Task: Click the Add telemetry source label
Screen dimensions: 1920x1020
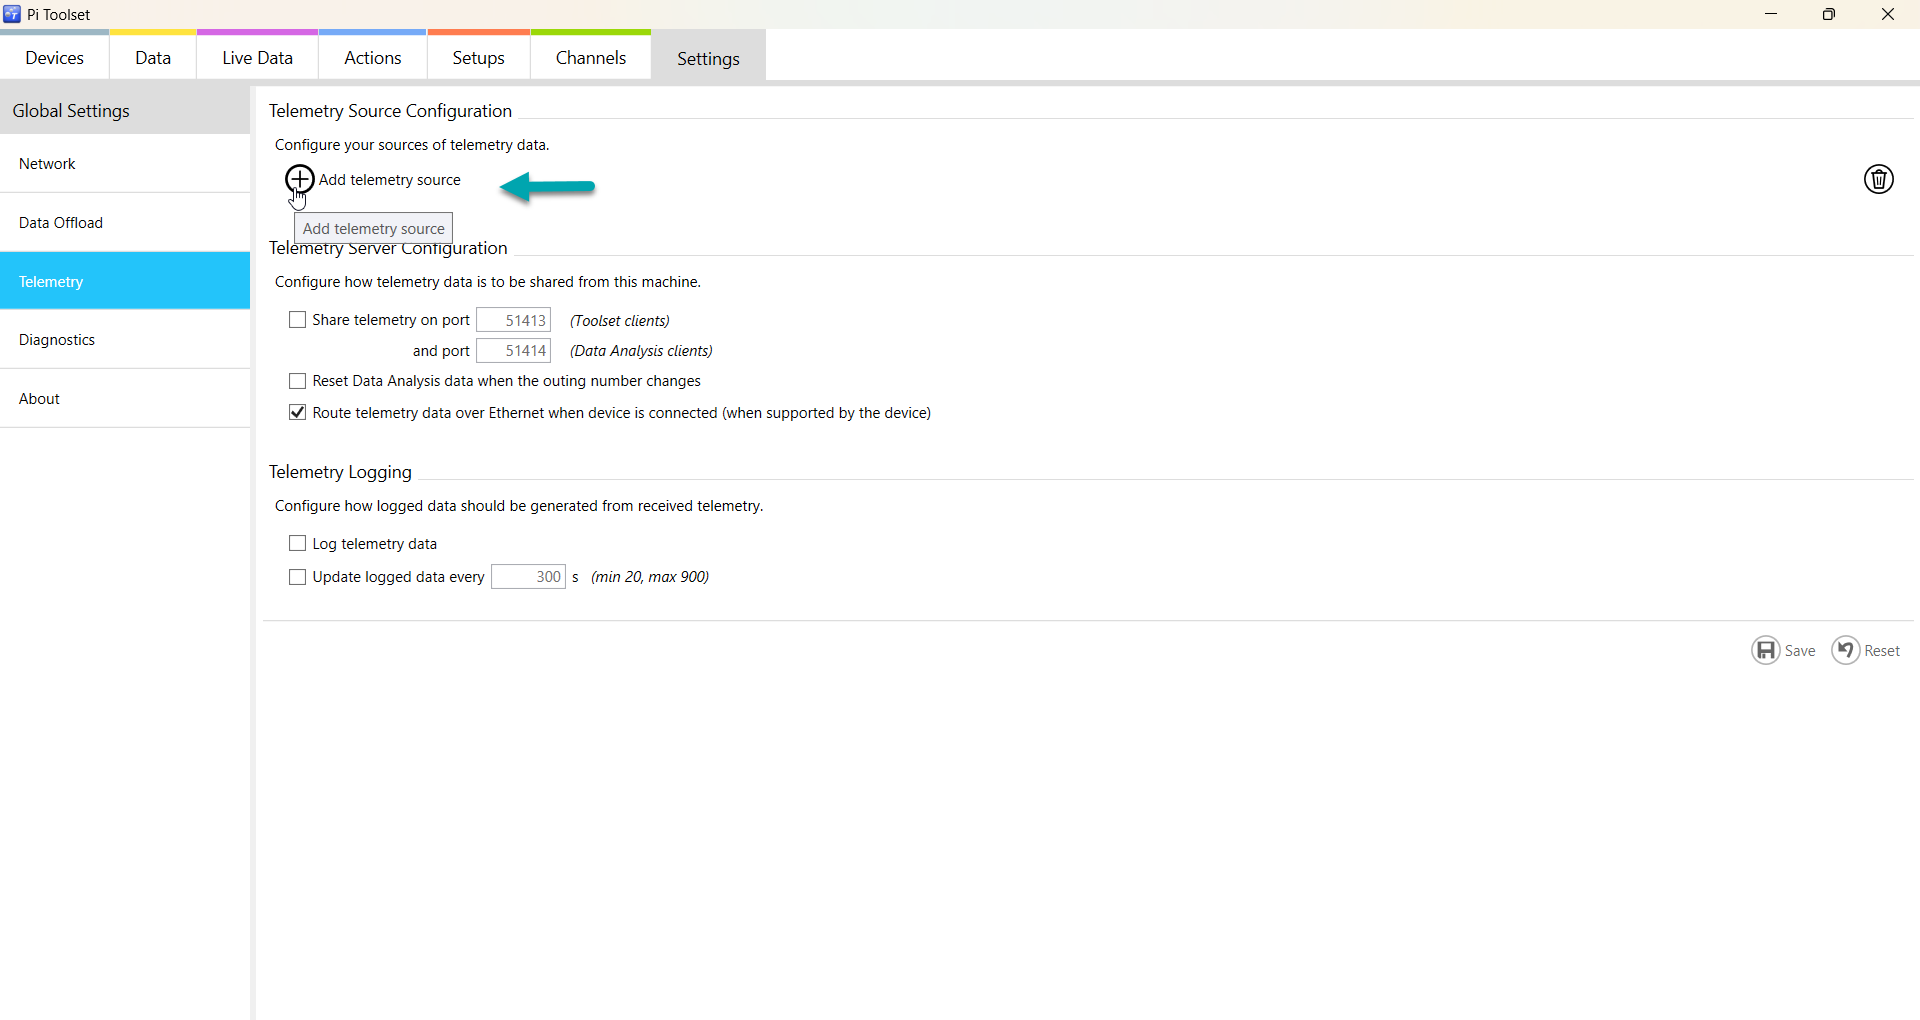Action: coord(389,180)
